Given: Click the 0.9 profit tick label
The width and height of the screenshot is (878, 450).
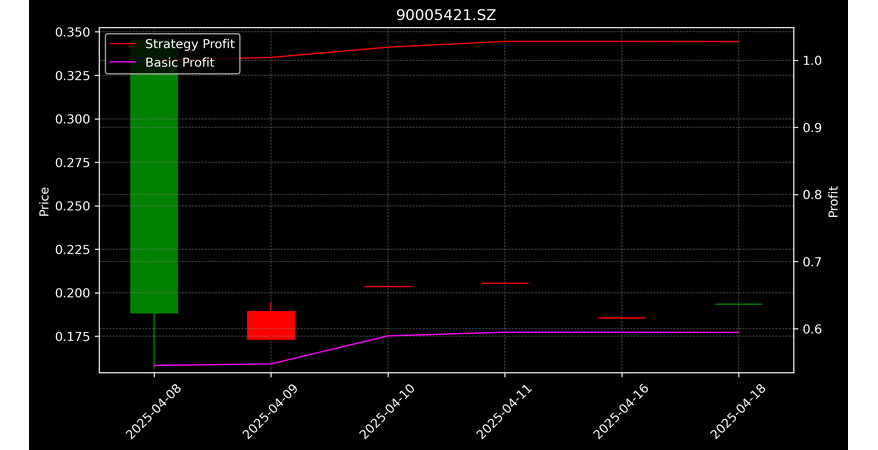Looking at the screenshot, I should (x=811, y=128).
